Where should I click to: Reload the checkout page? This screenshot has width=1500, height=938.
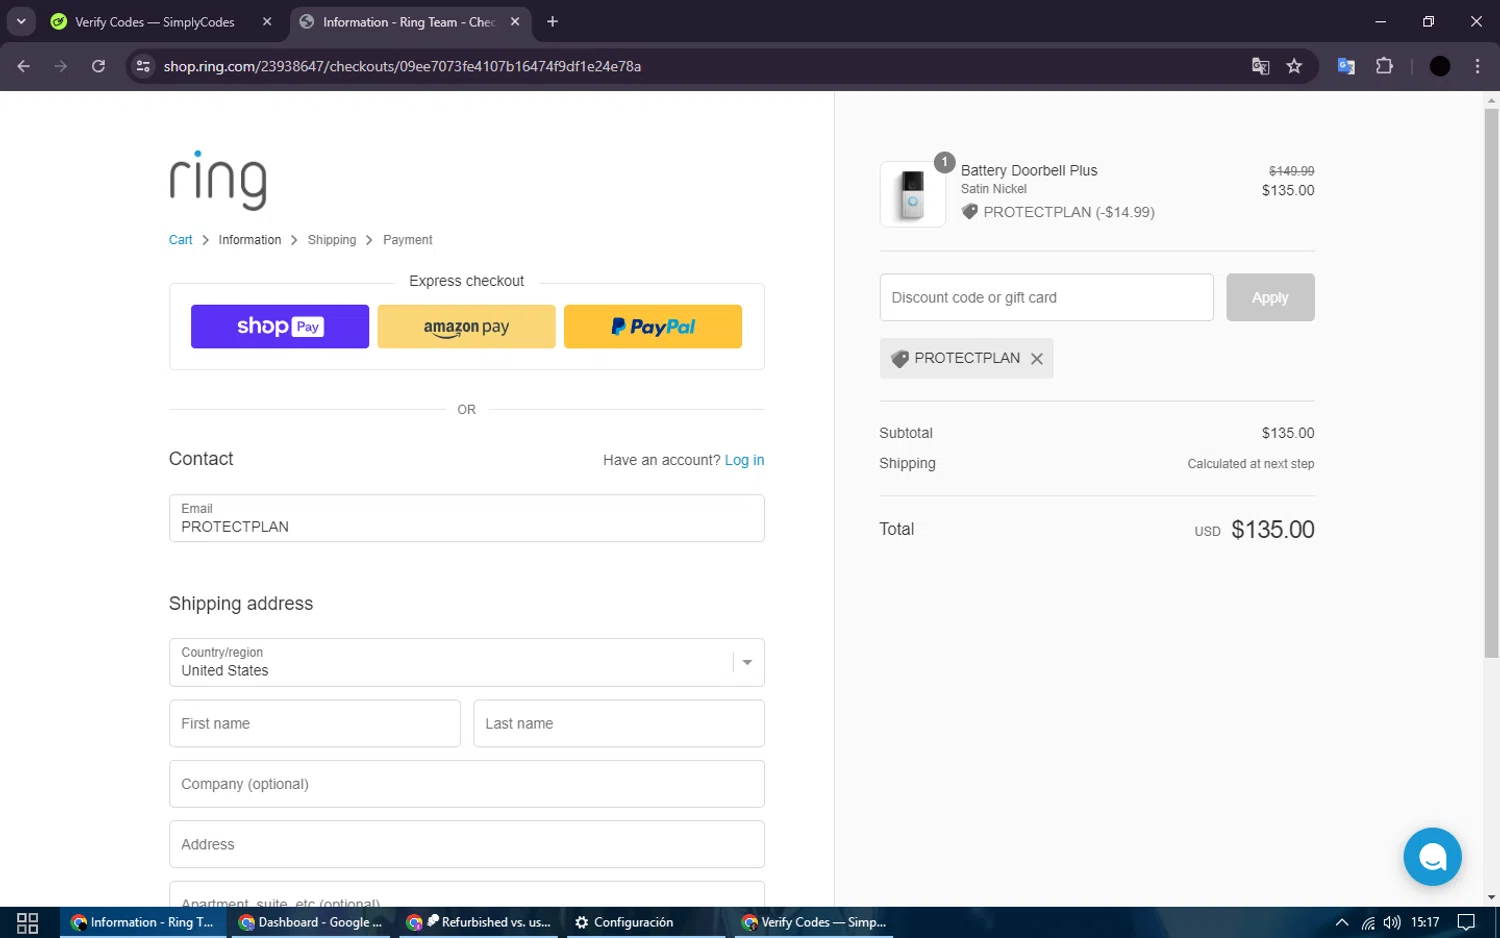tap(98, 66)
